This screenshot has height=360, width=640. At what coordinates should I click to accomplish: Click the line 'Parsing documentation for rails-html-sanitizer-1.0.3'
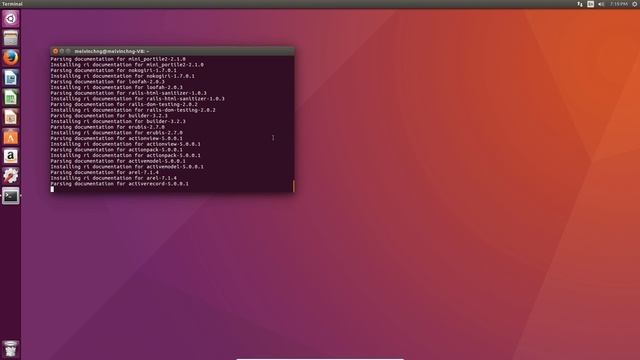point(129,93)
